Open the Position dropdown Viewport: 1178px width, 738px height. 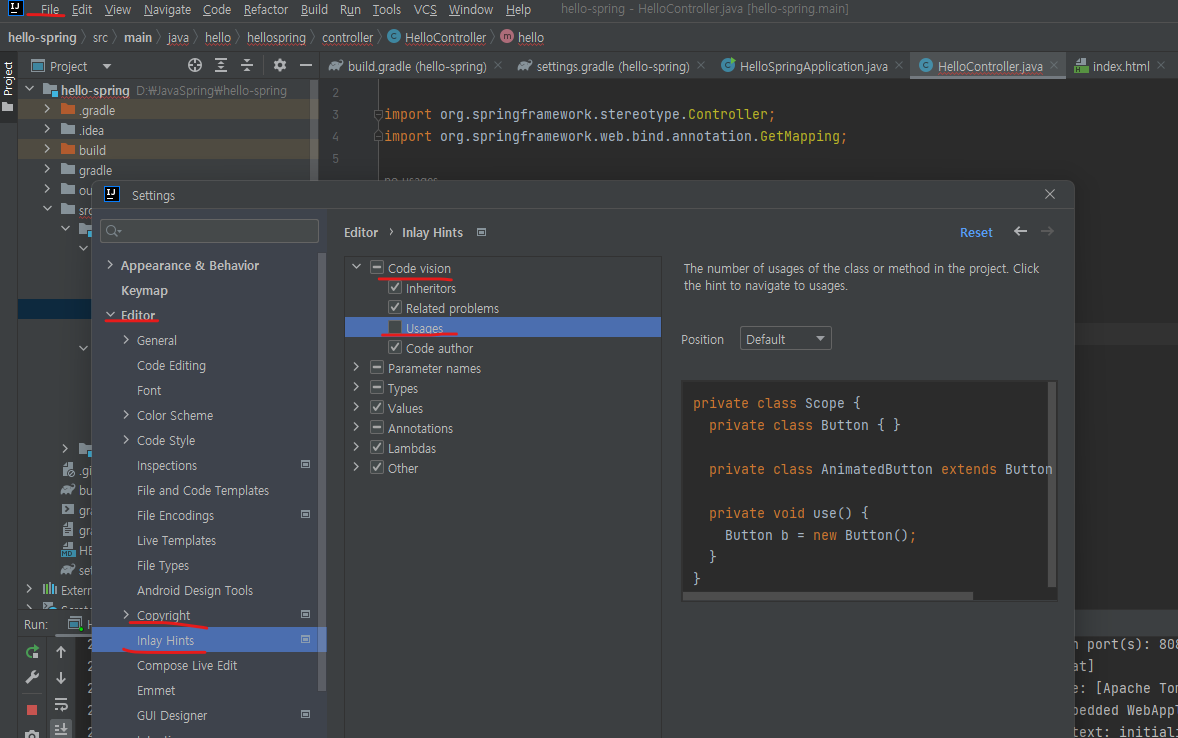785,339
